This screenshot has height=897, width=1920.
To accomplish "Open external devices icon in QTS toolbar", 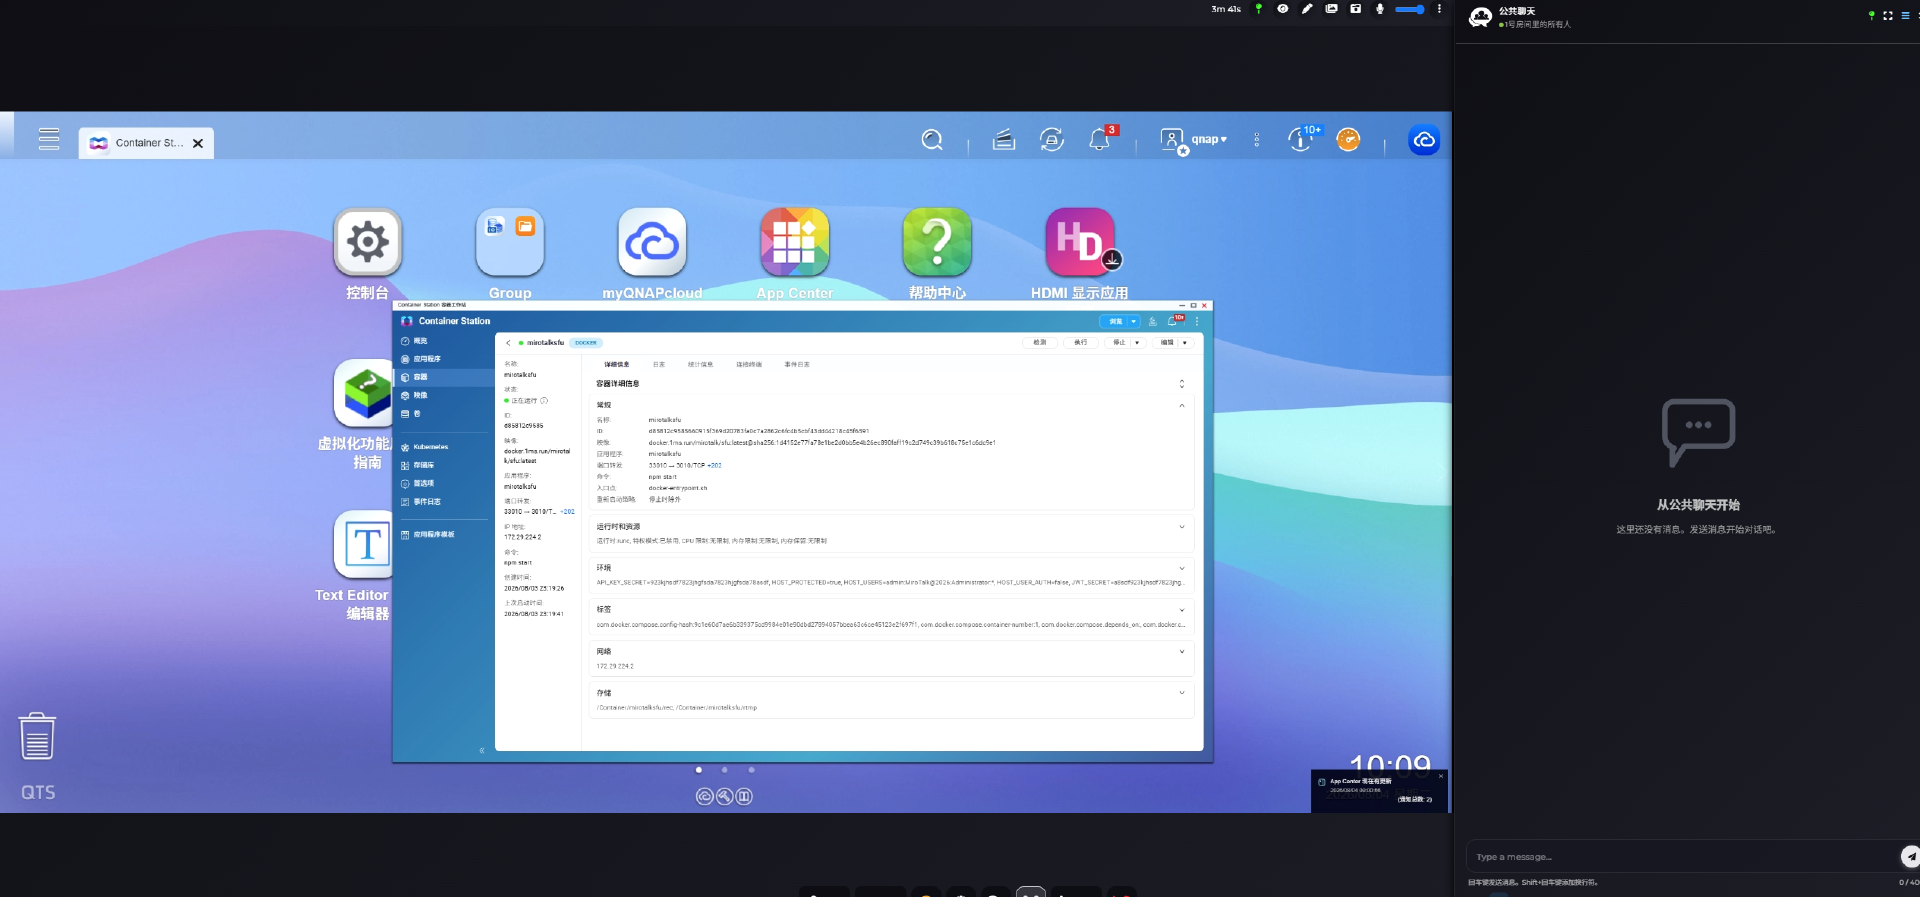I will point(1051,140).
